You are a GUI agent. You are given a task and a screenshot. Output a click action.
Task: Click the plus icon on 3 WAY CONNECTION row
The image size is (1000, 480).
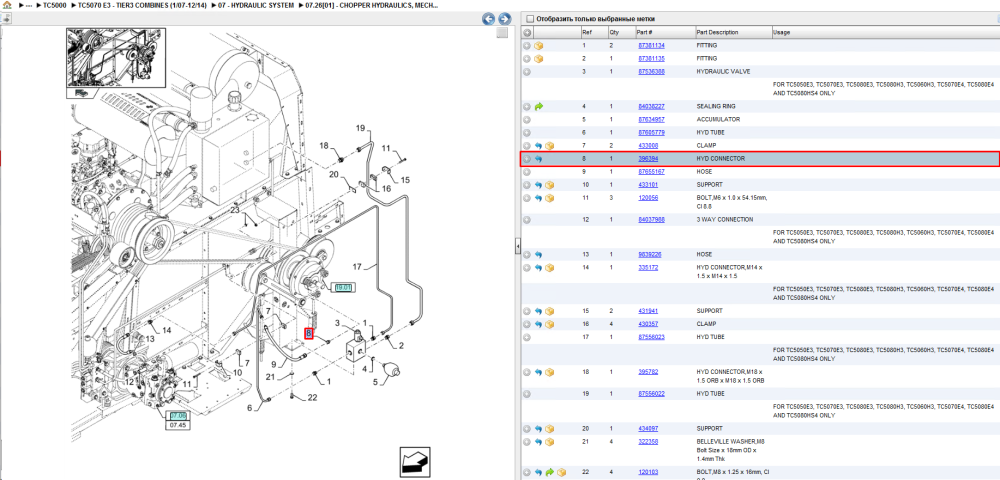tap(527, 220)
